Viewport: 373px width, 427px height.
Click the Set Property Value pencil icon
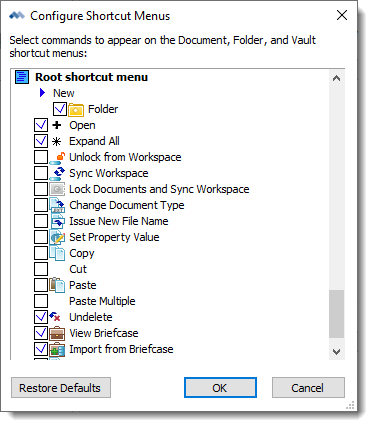click(x=57, y=237)
